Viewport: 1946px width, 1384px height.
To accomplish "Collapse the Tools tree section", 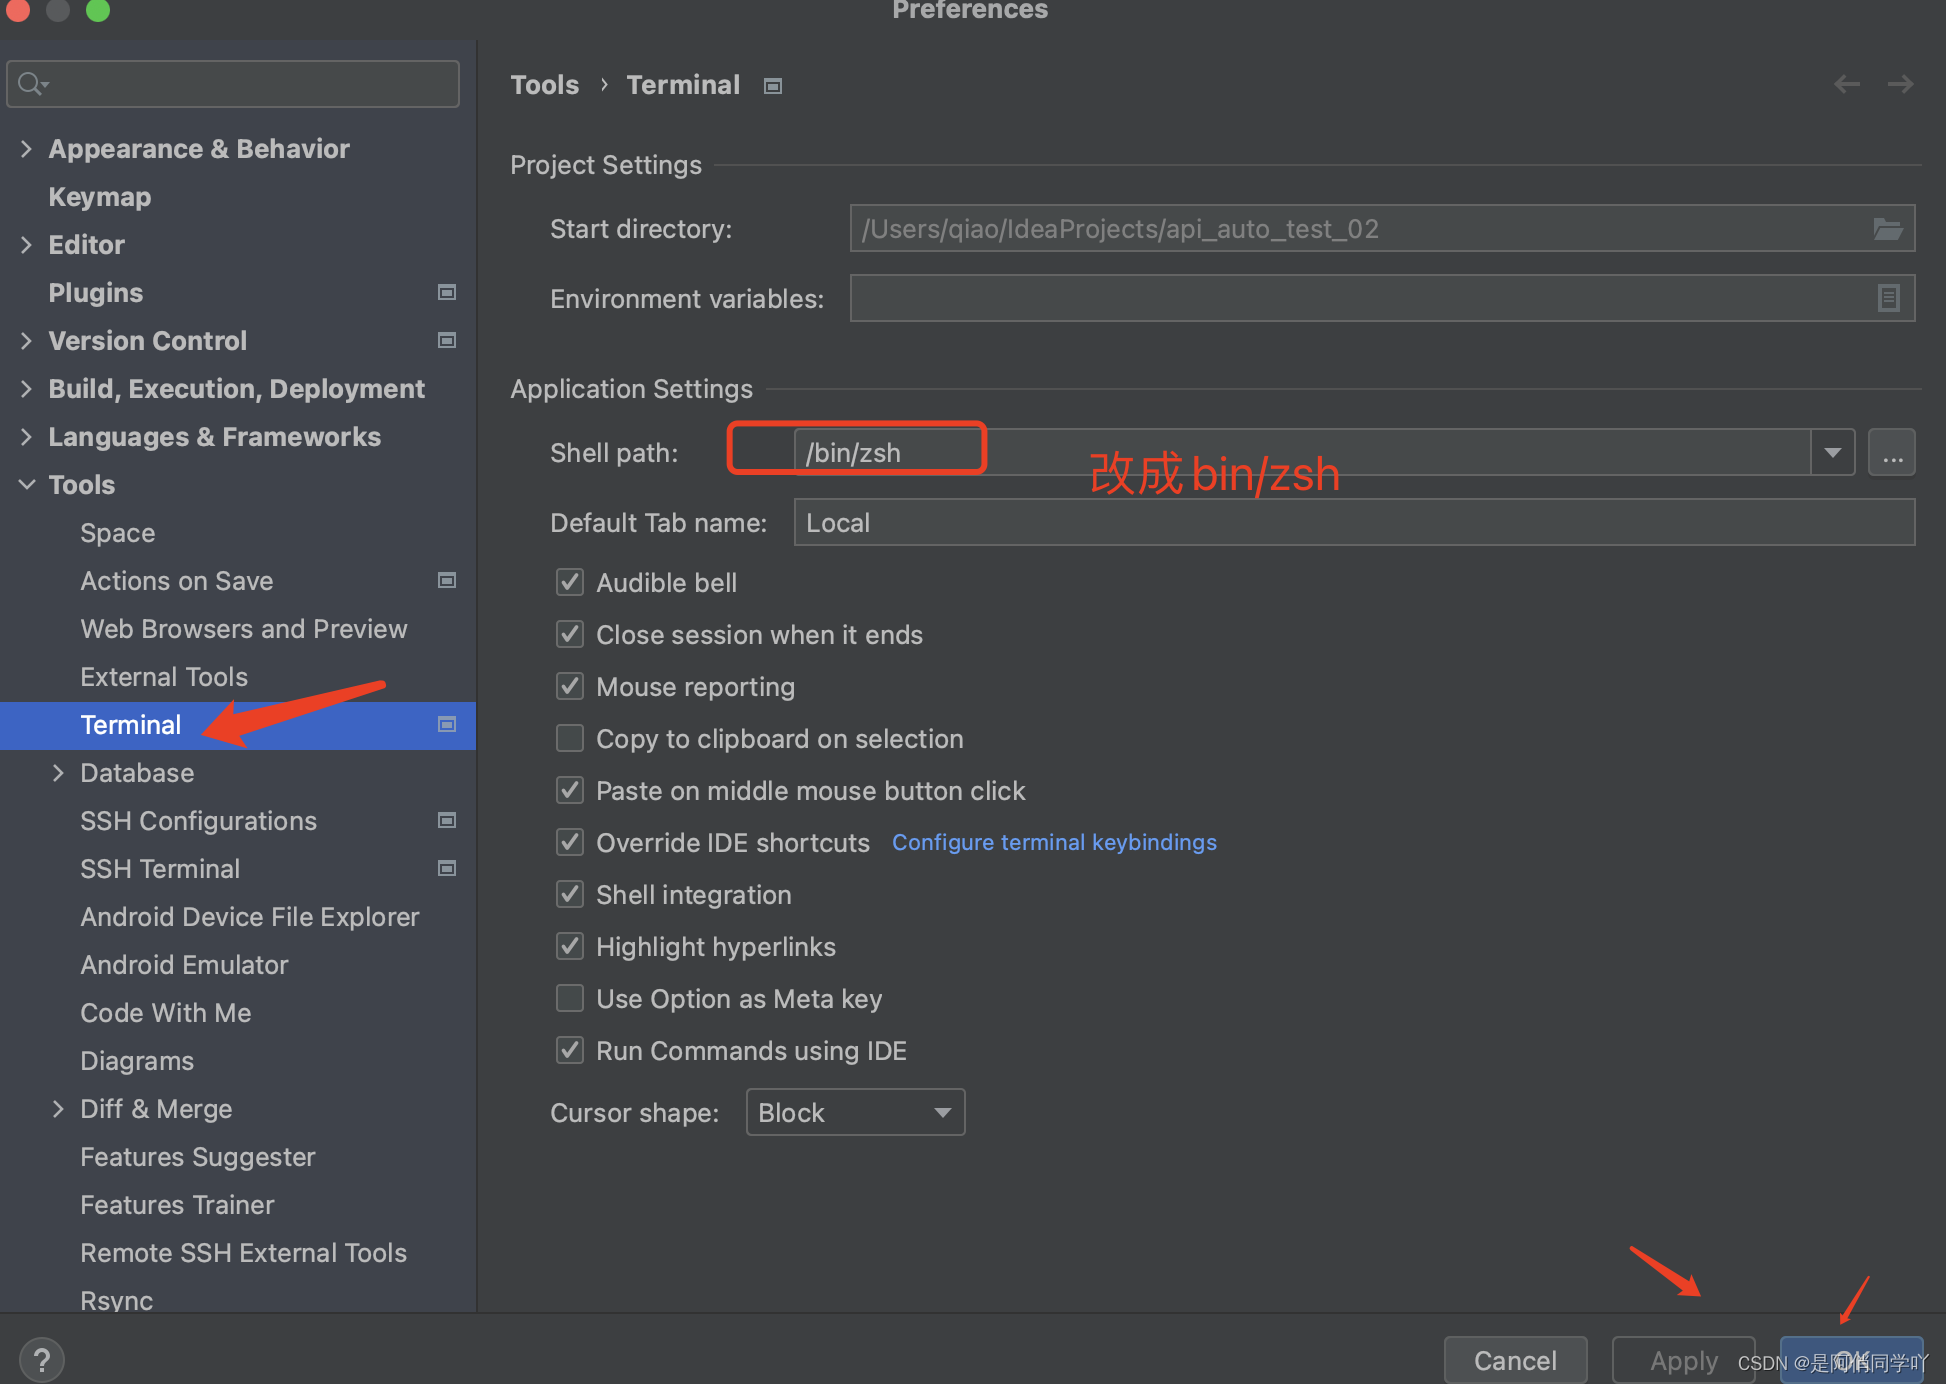I will [x=27, y=485].
